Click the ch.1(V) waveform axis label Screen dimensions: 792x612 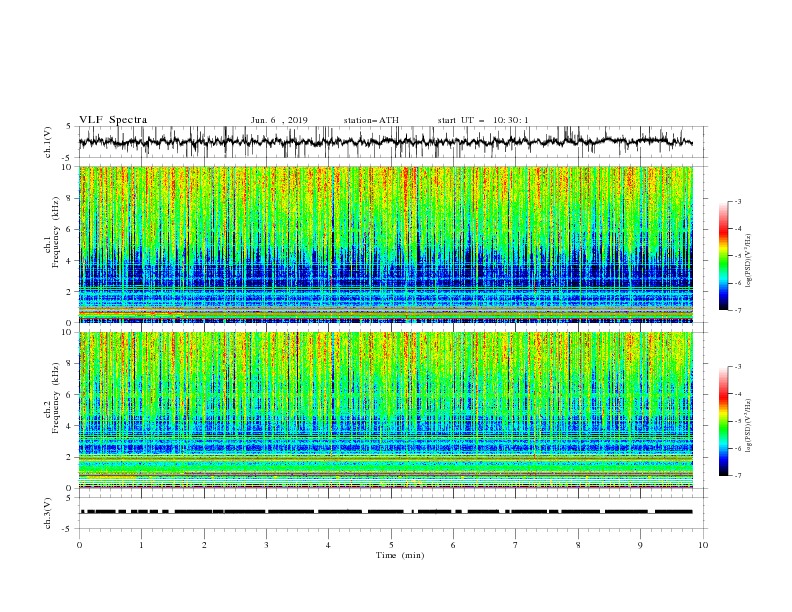click(x=48, y=142)
